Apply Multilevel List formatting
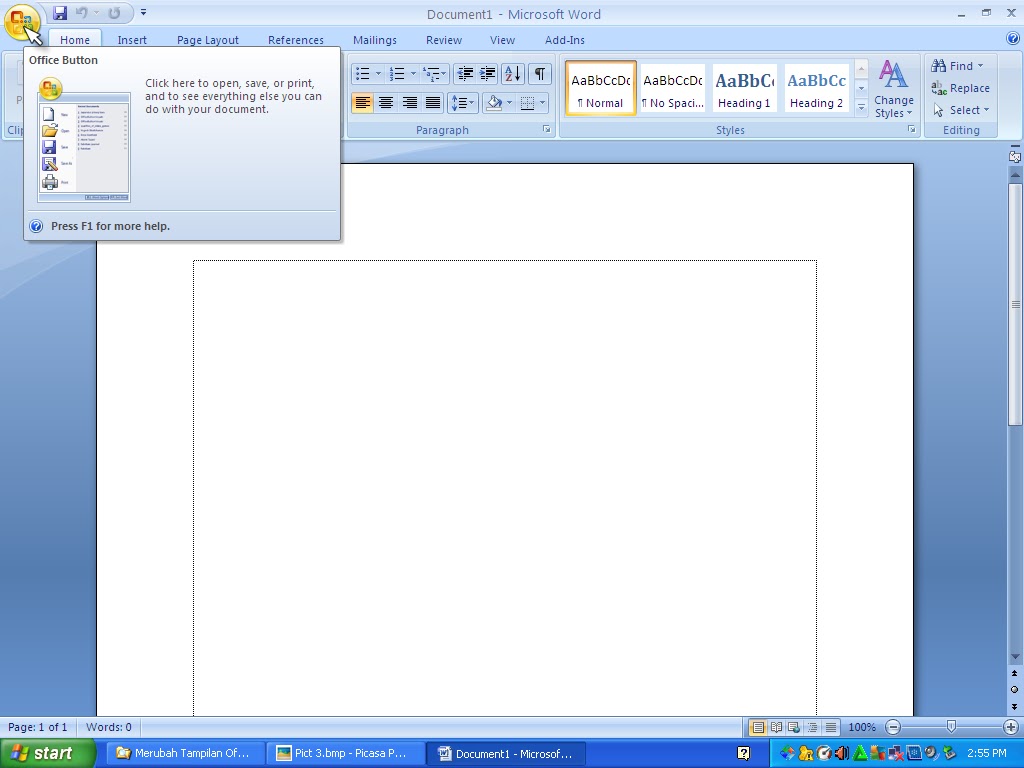 coord(434,74)
